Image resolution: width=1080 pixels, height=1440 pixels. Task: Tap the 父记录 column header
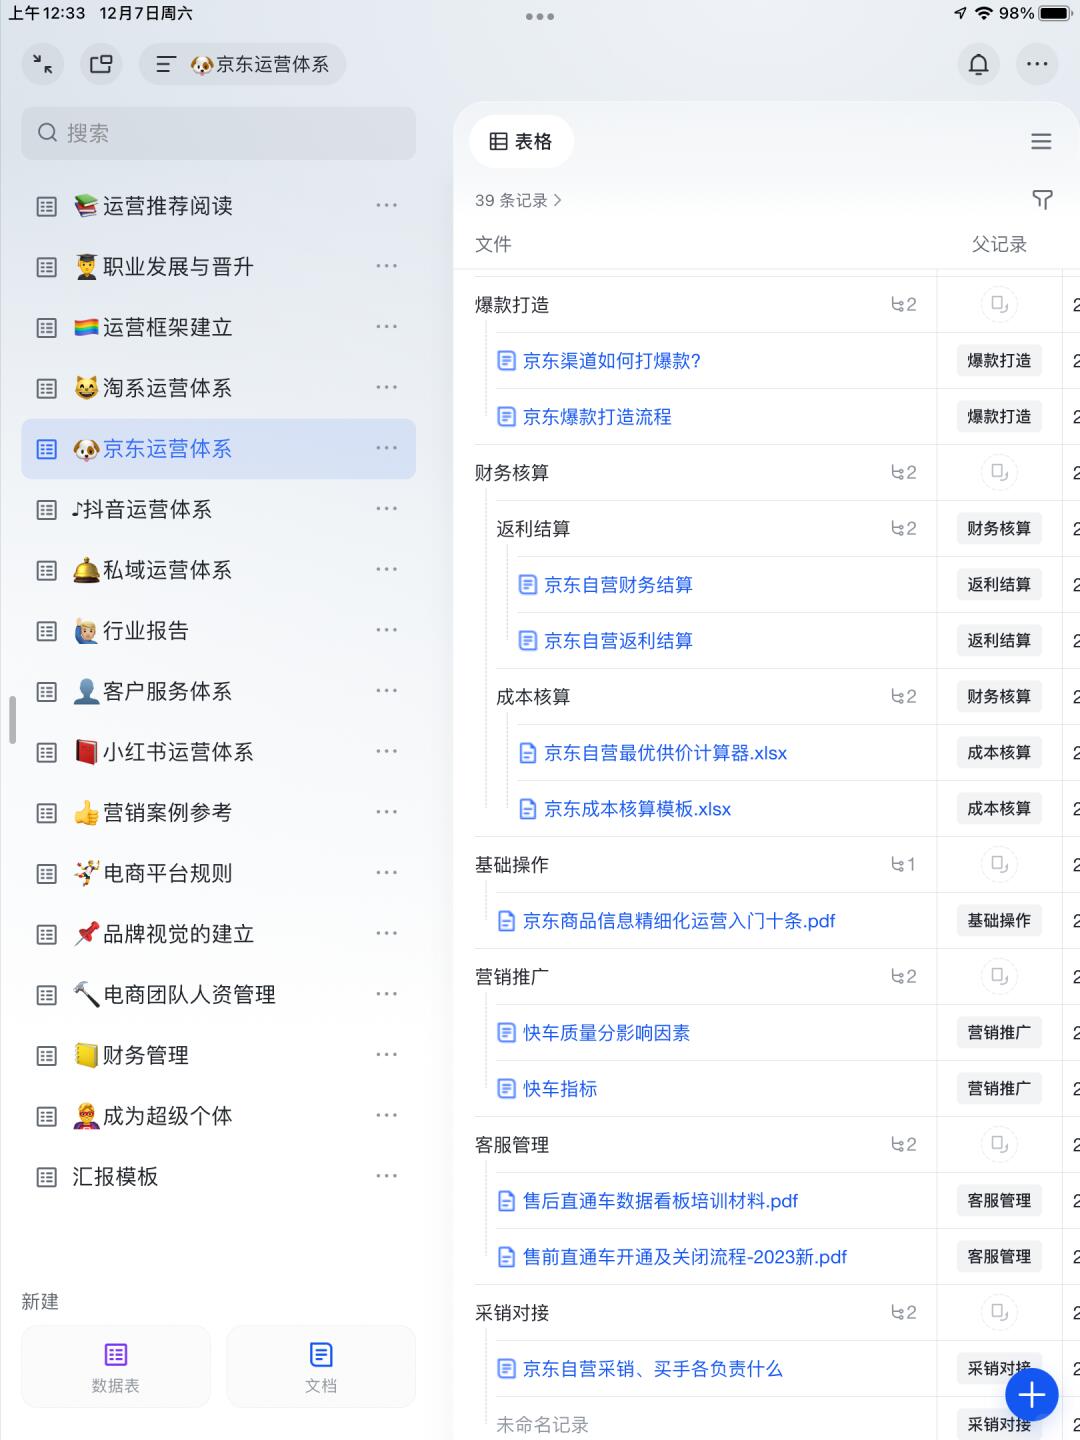pyautogui.click(x=999, y=244)
